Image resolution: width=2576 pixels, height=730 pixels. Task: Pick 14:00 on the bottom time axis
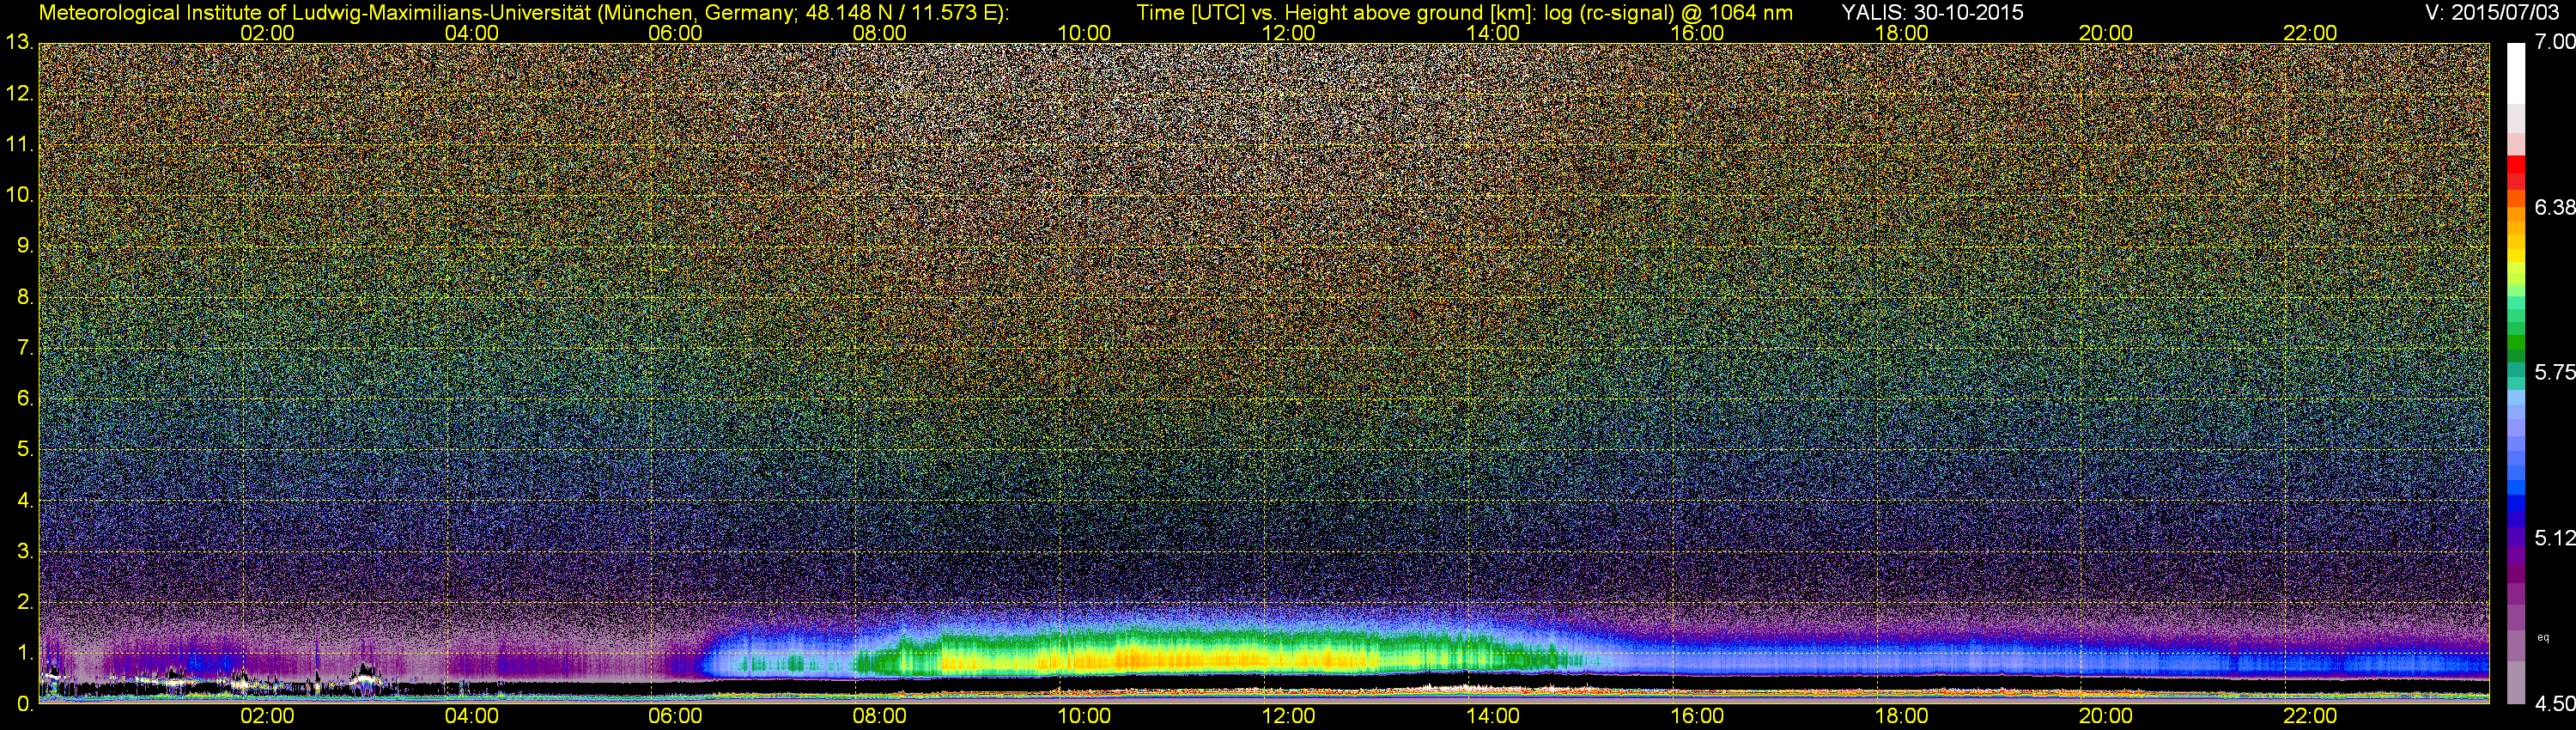pos(1492,717)
